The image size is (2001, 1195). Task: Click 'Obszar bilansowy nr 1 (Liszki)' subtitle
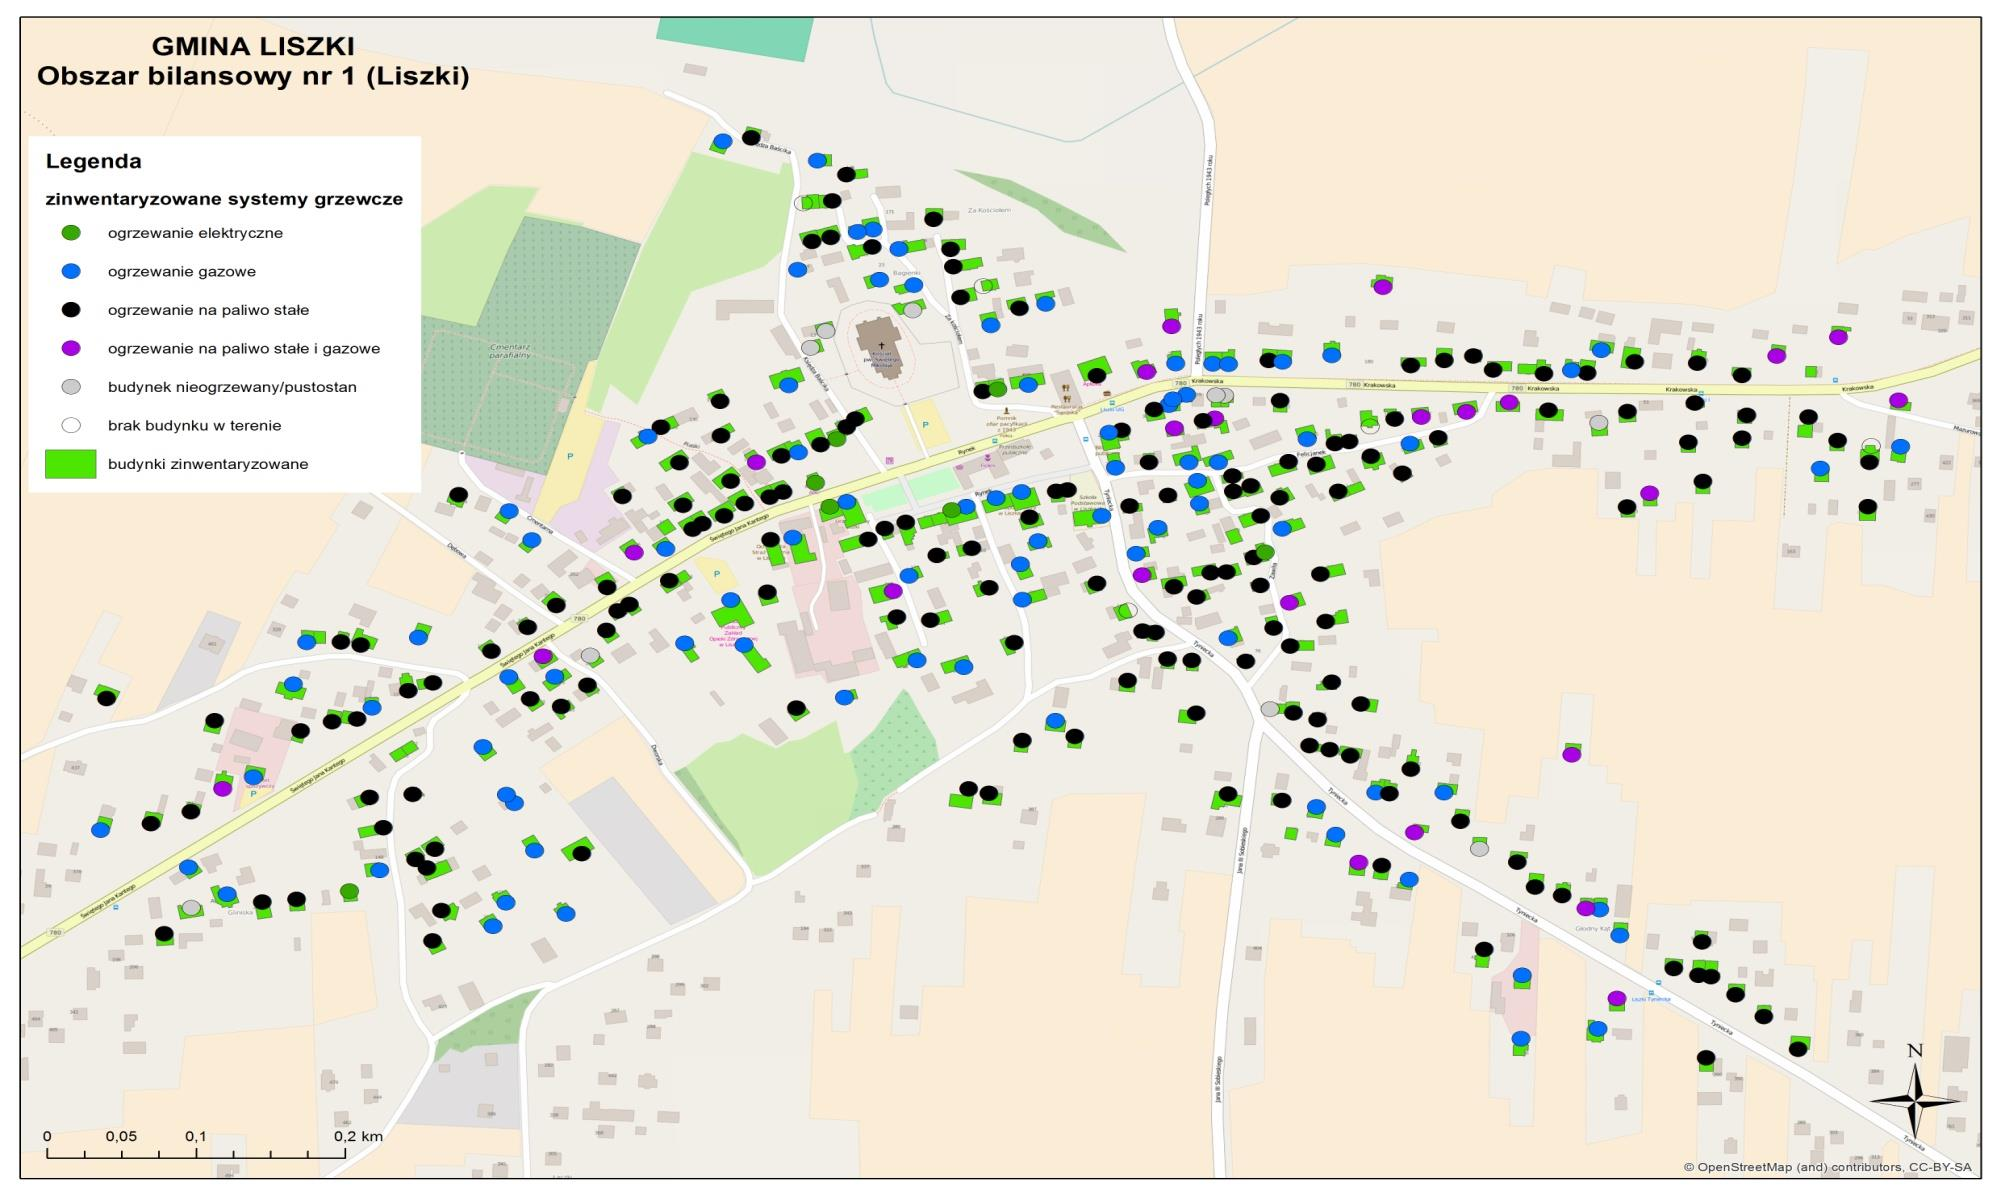[x=253, y=77]
